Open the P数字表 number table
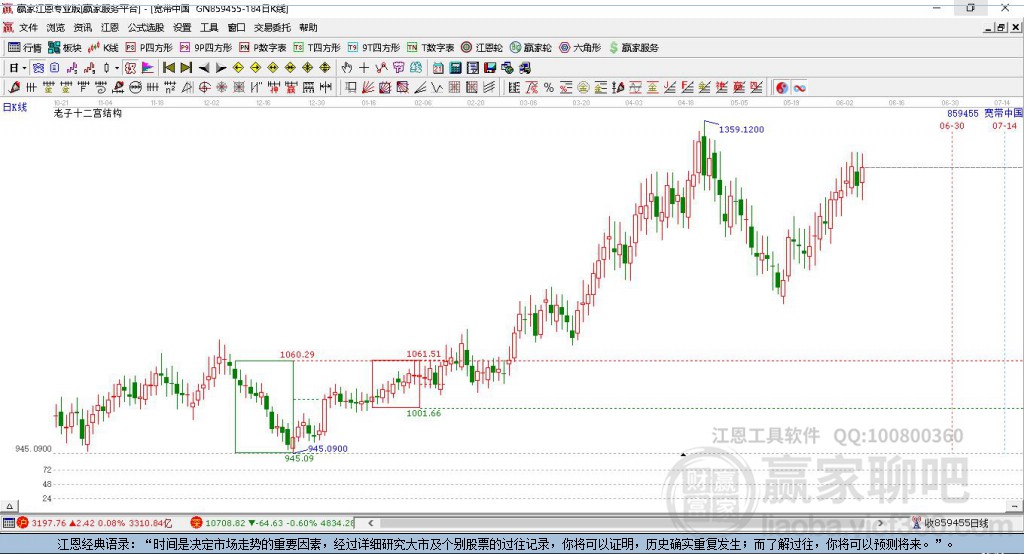The height and width of the screenshot is (554, 1024). click(263, 48)
